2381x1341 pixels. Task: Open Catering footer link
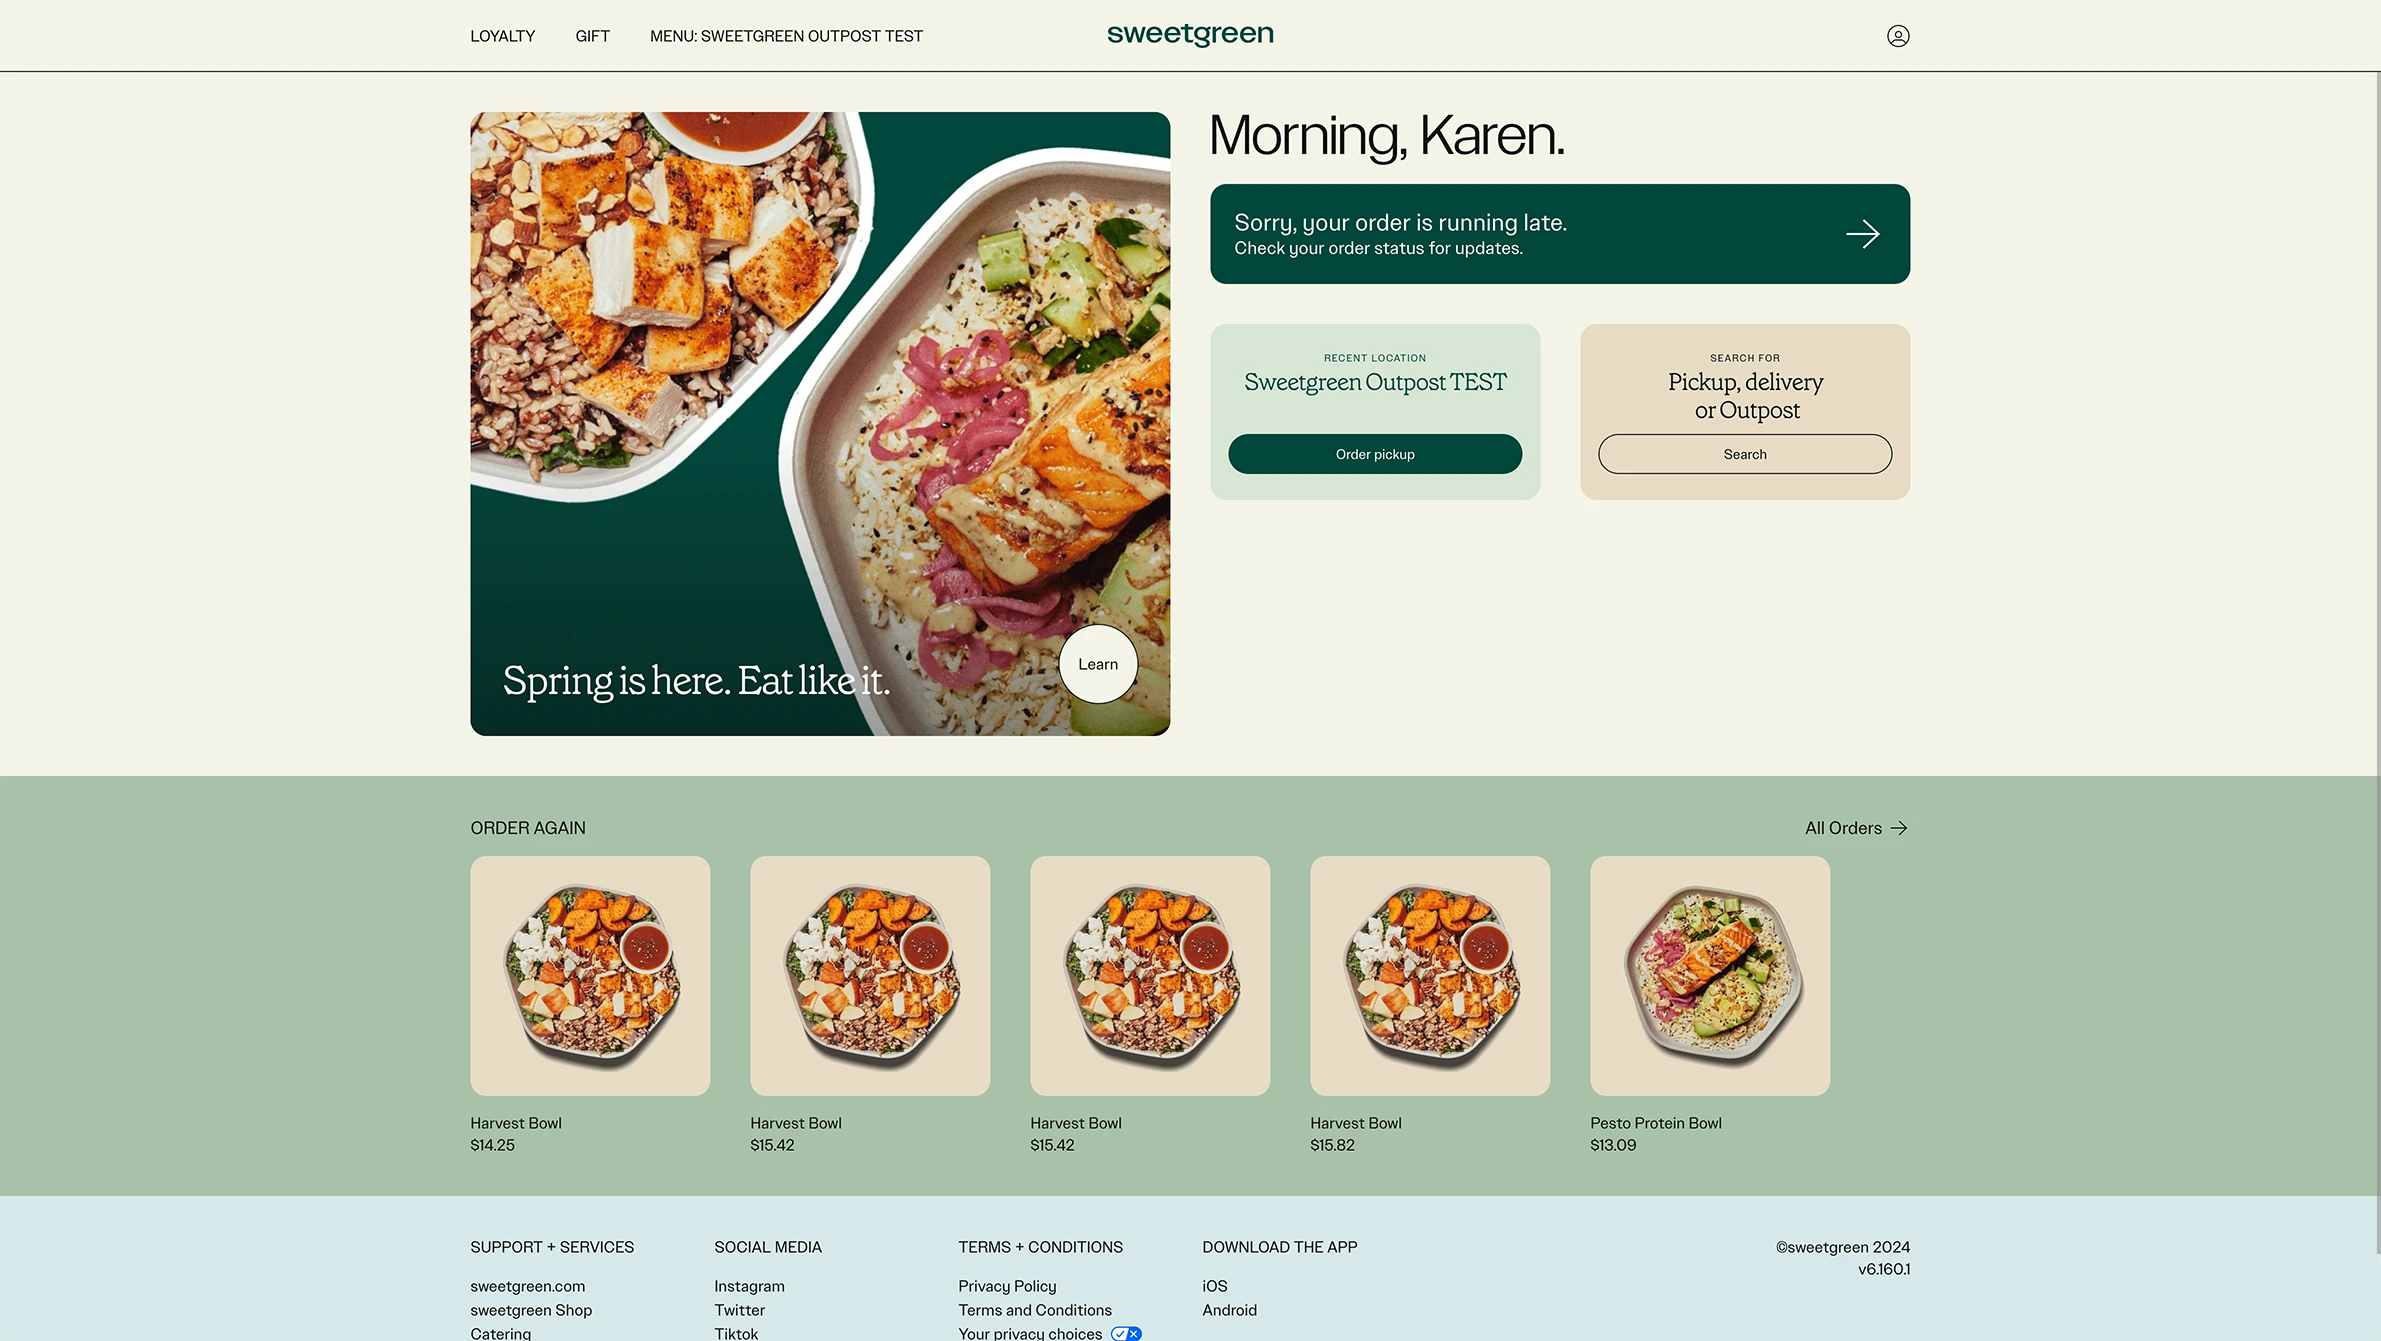point(500,1333)
